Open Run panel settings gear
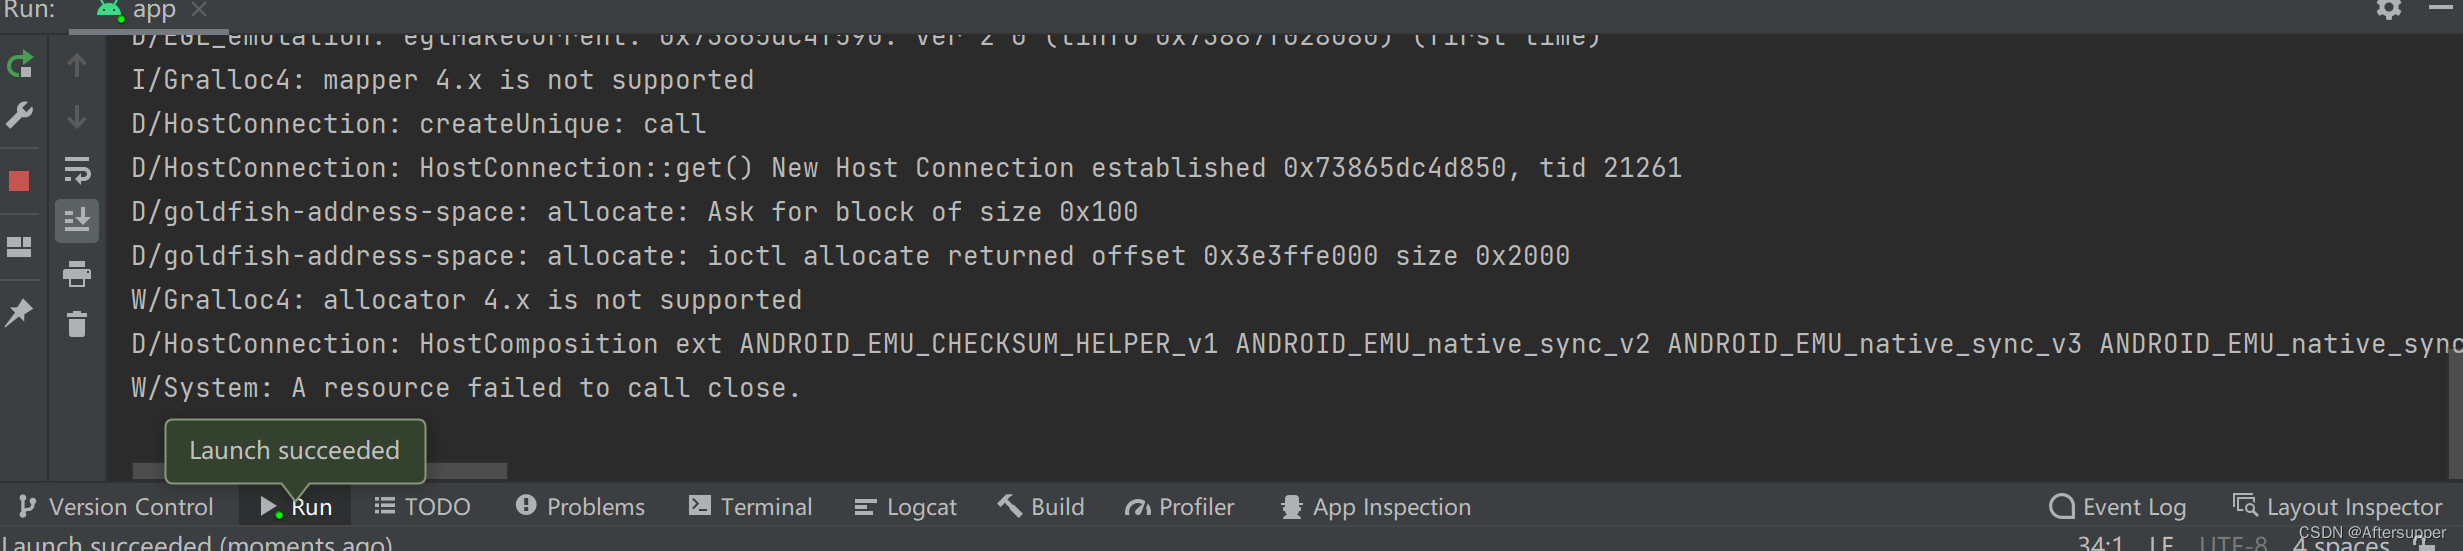The width and height of the screenshot is (2463, 551). pos(2389,10)
